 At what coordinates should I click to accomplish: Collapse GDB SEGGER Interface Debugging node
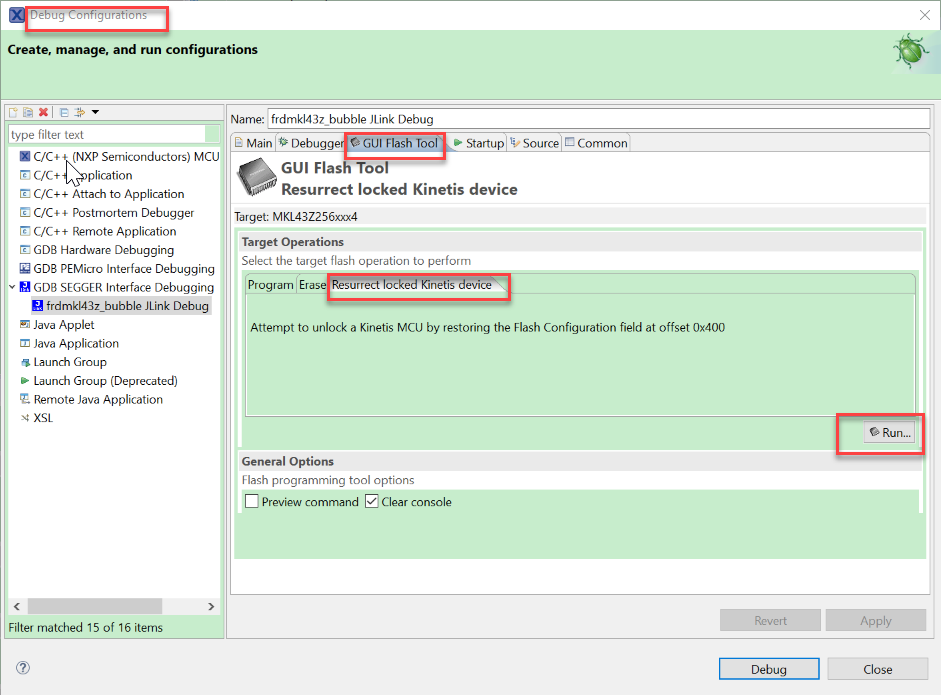(x=12, y=287)
